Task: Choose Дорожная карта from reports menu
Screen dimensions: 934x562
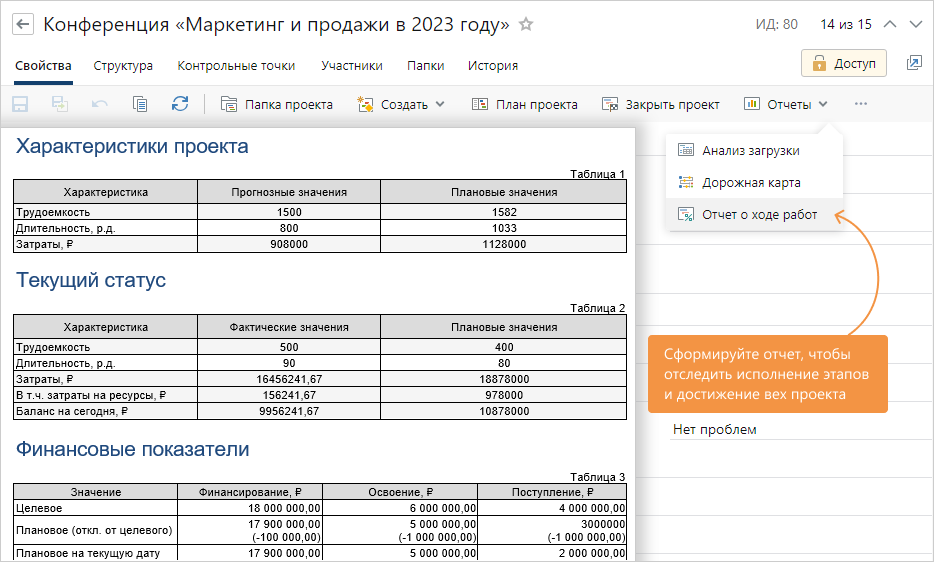Action: coord(751,183)
